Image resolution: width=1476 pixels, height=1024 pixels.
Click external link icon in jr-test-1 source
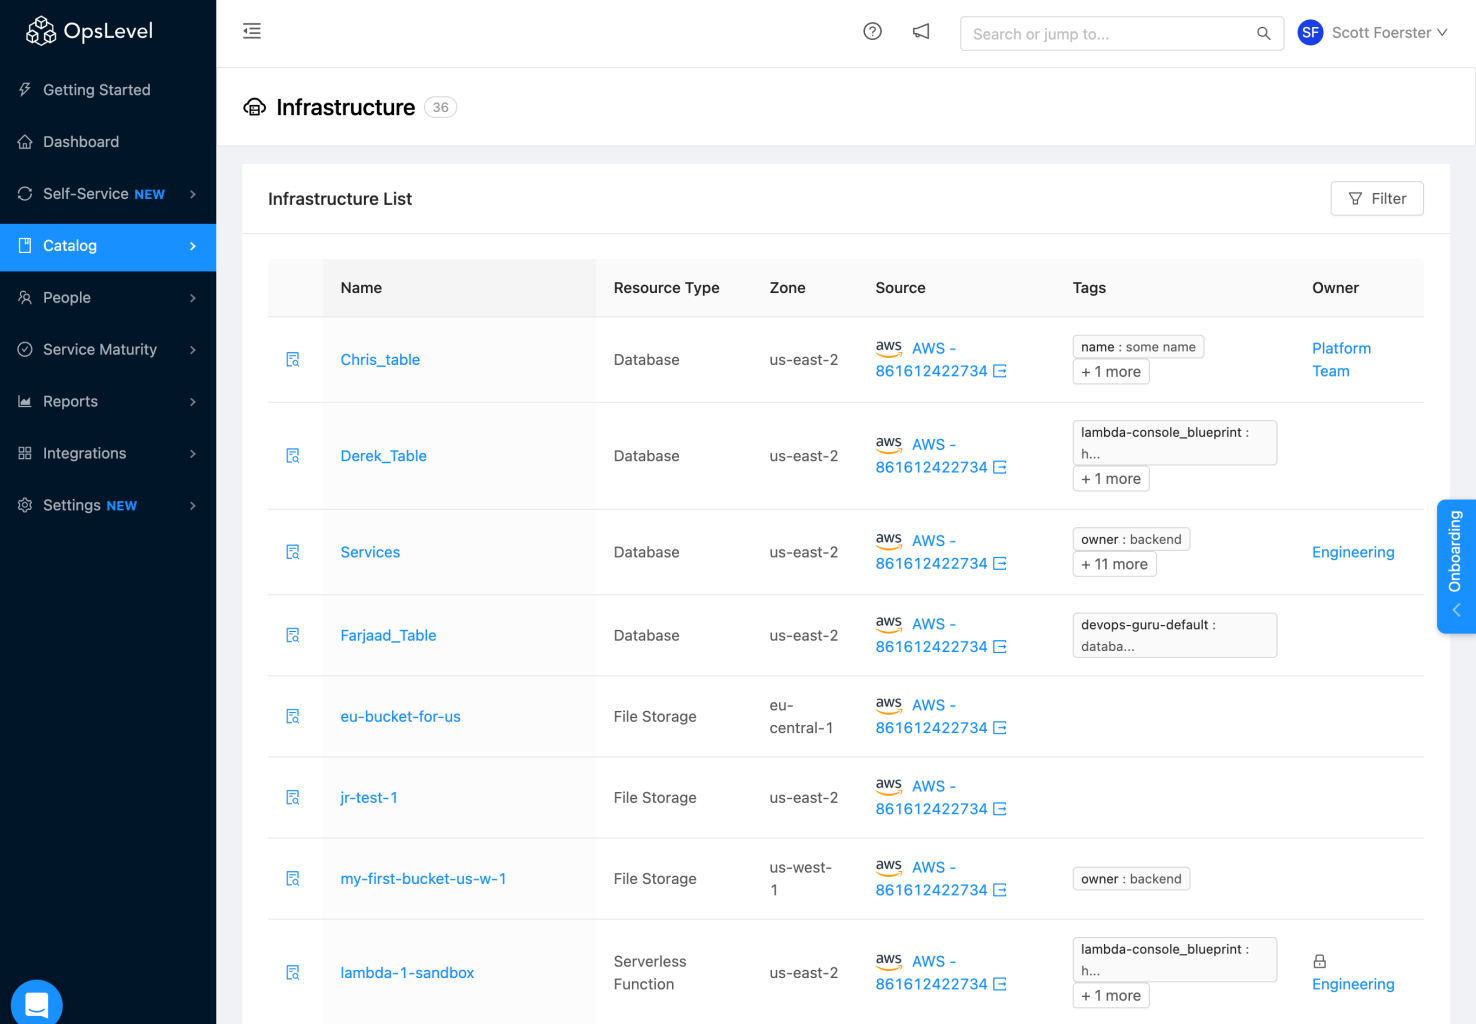pos(1000,809)
